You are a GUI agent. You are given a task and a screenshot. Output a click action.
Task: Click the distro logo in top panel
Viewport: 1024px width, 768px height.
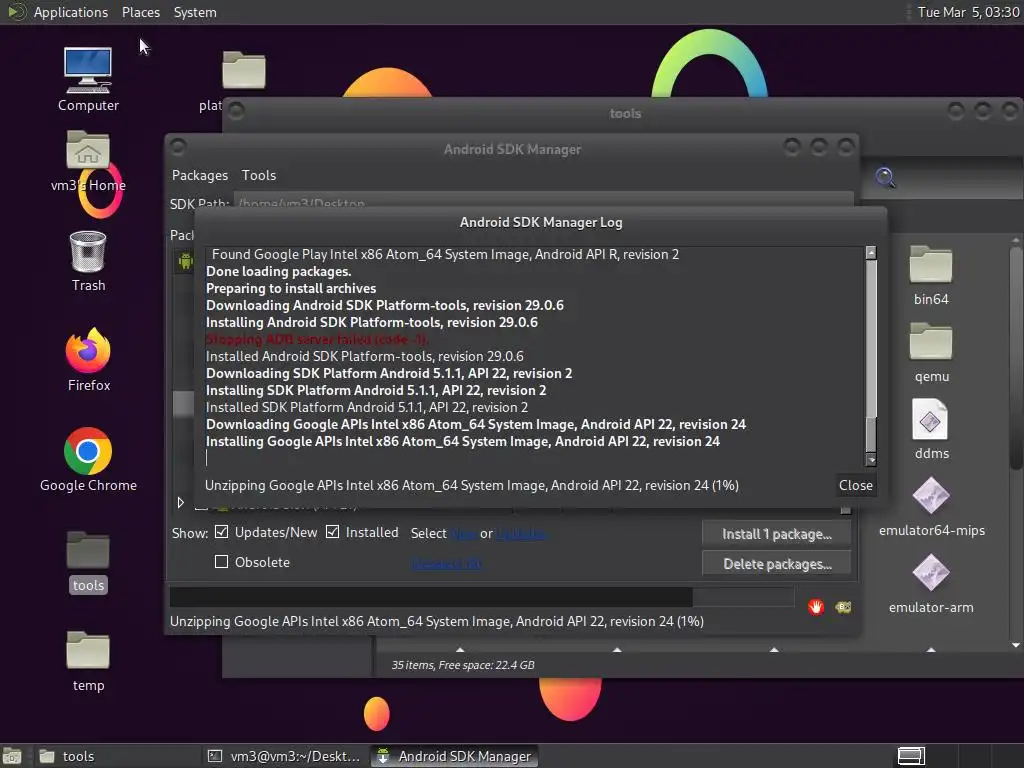point(16,12)
